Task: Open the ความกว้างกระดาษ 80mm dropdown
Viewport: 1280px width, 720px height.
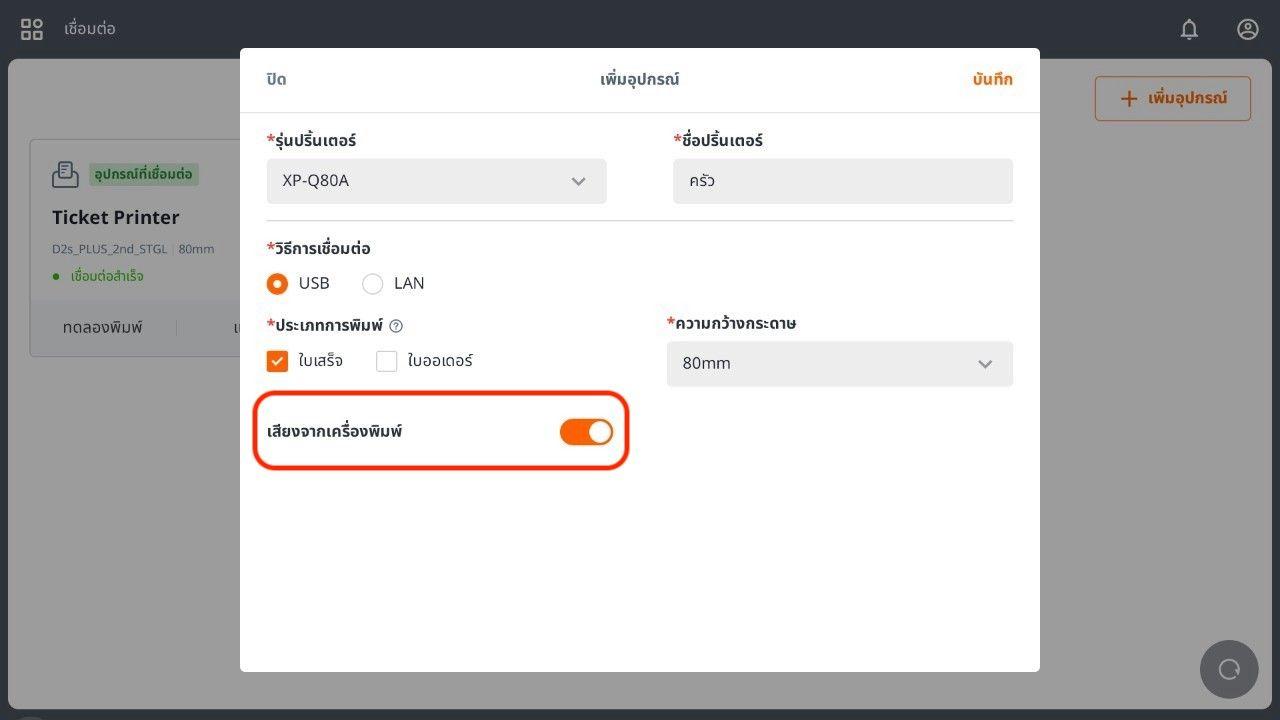Action: coord(839,364)
